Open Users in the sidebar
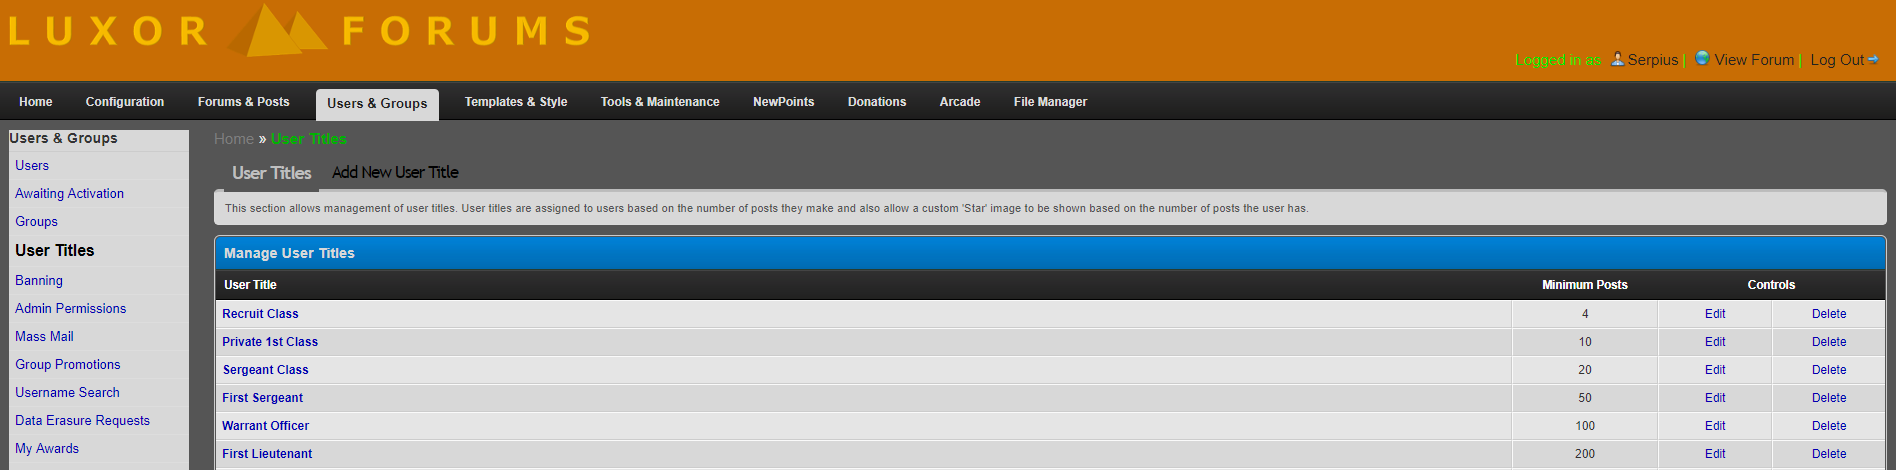The height and width of the screenshot is (470, 1896). point(32,166)
